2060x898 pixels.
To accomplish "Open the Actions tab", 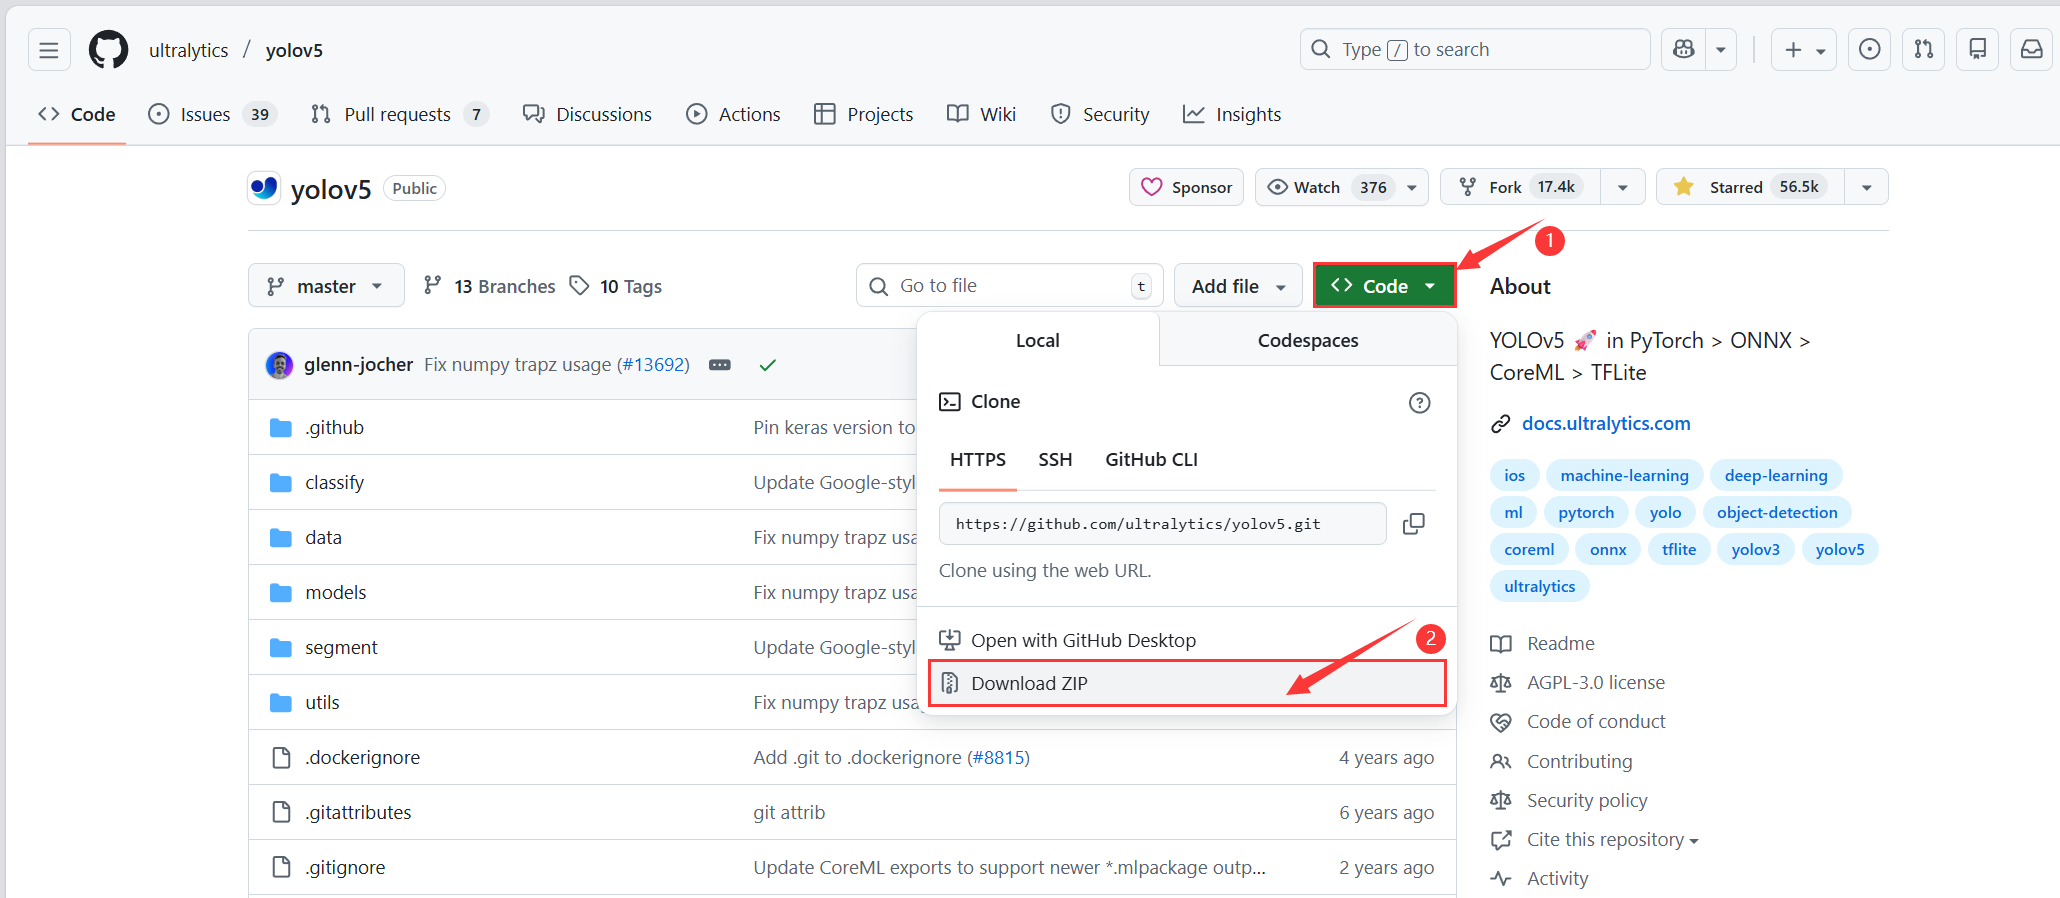I will click(x=733, y=114).
